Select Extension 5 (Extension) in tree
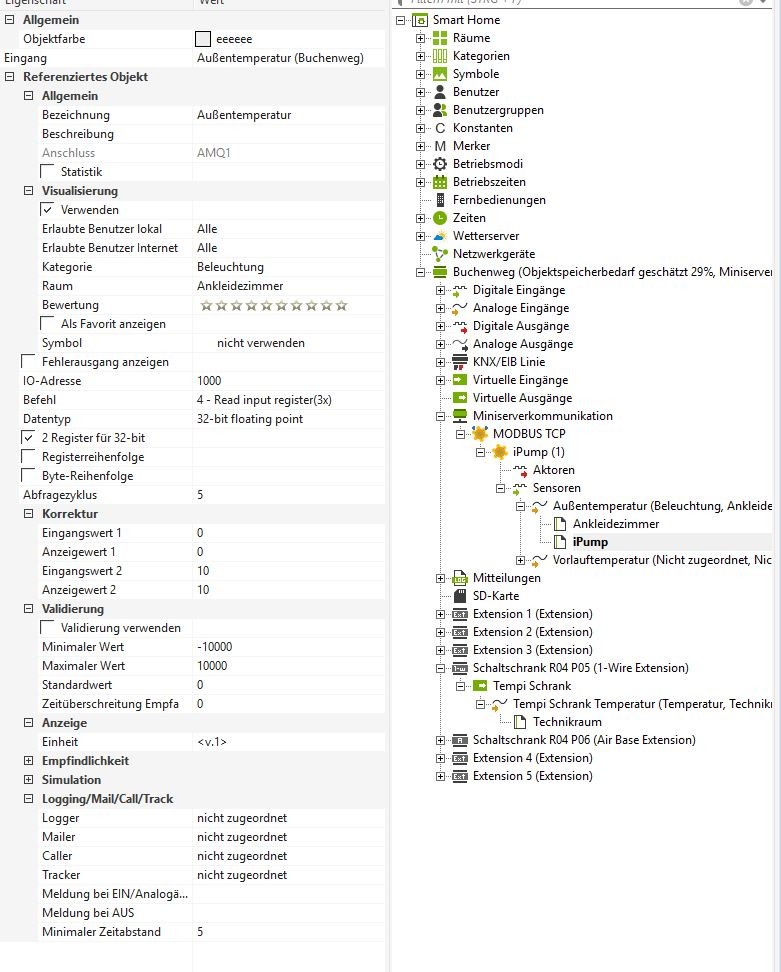The image size is (781, 972). pos(532,775)
